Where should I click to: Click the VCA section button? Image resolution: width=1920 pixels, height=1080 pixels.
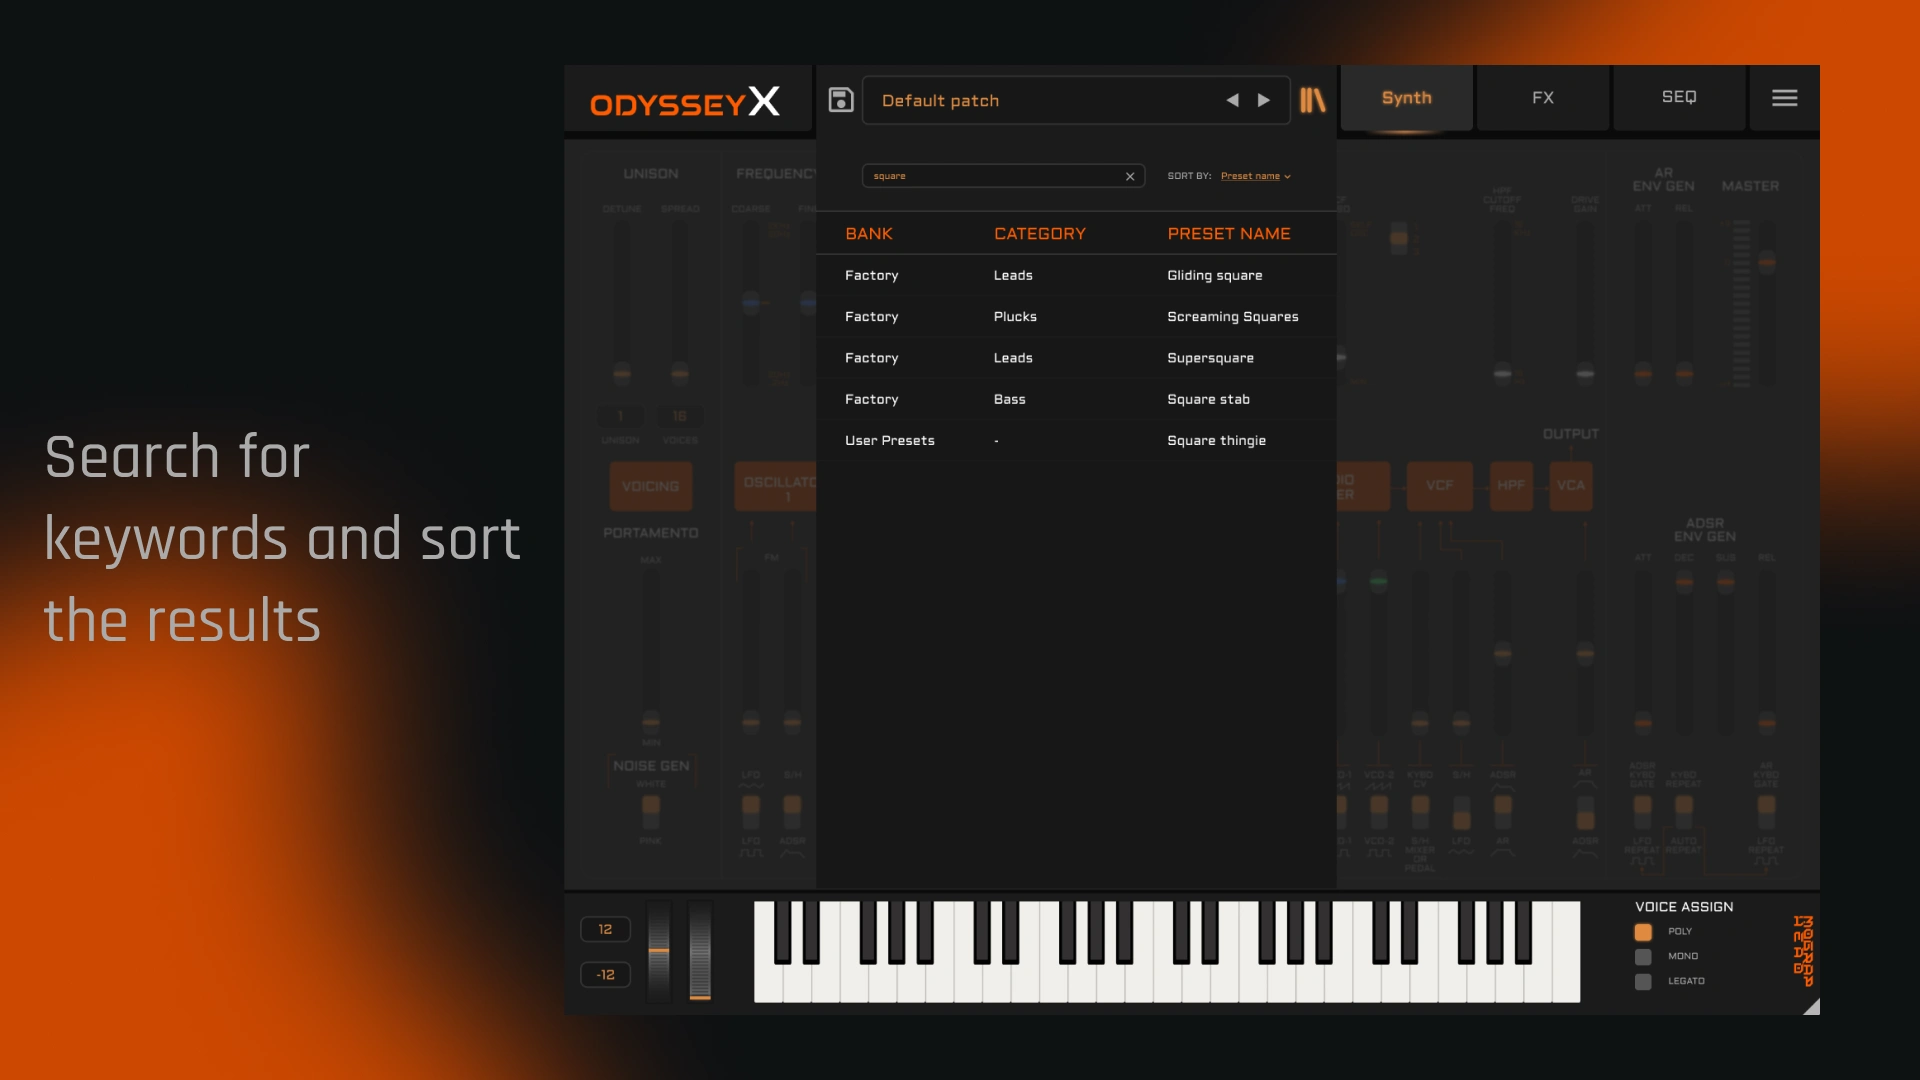point(1570,486)
